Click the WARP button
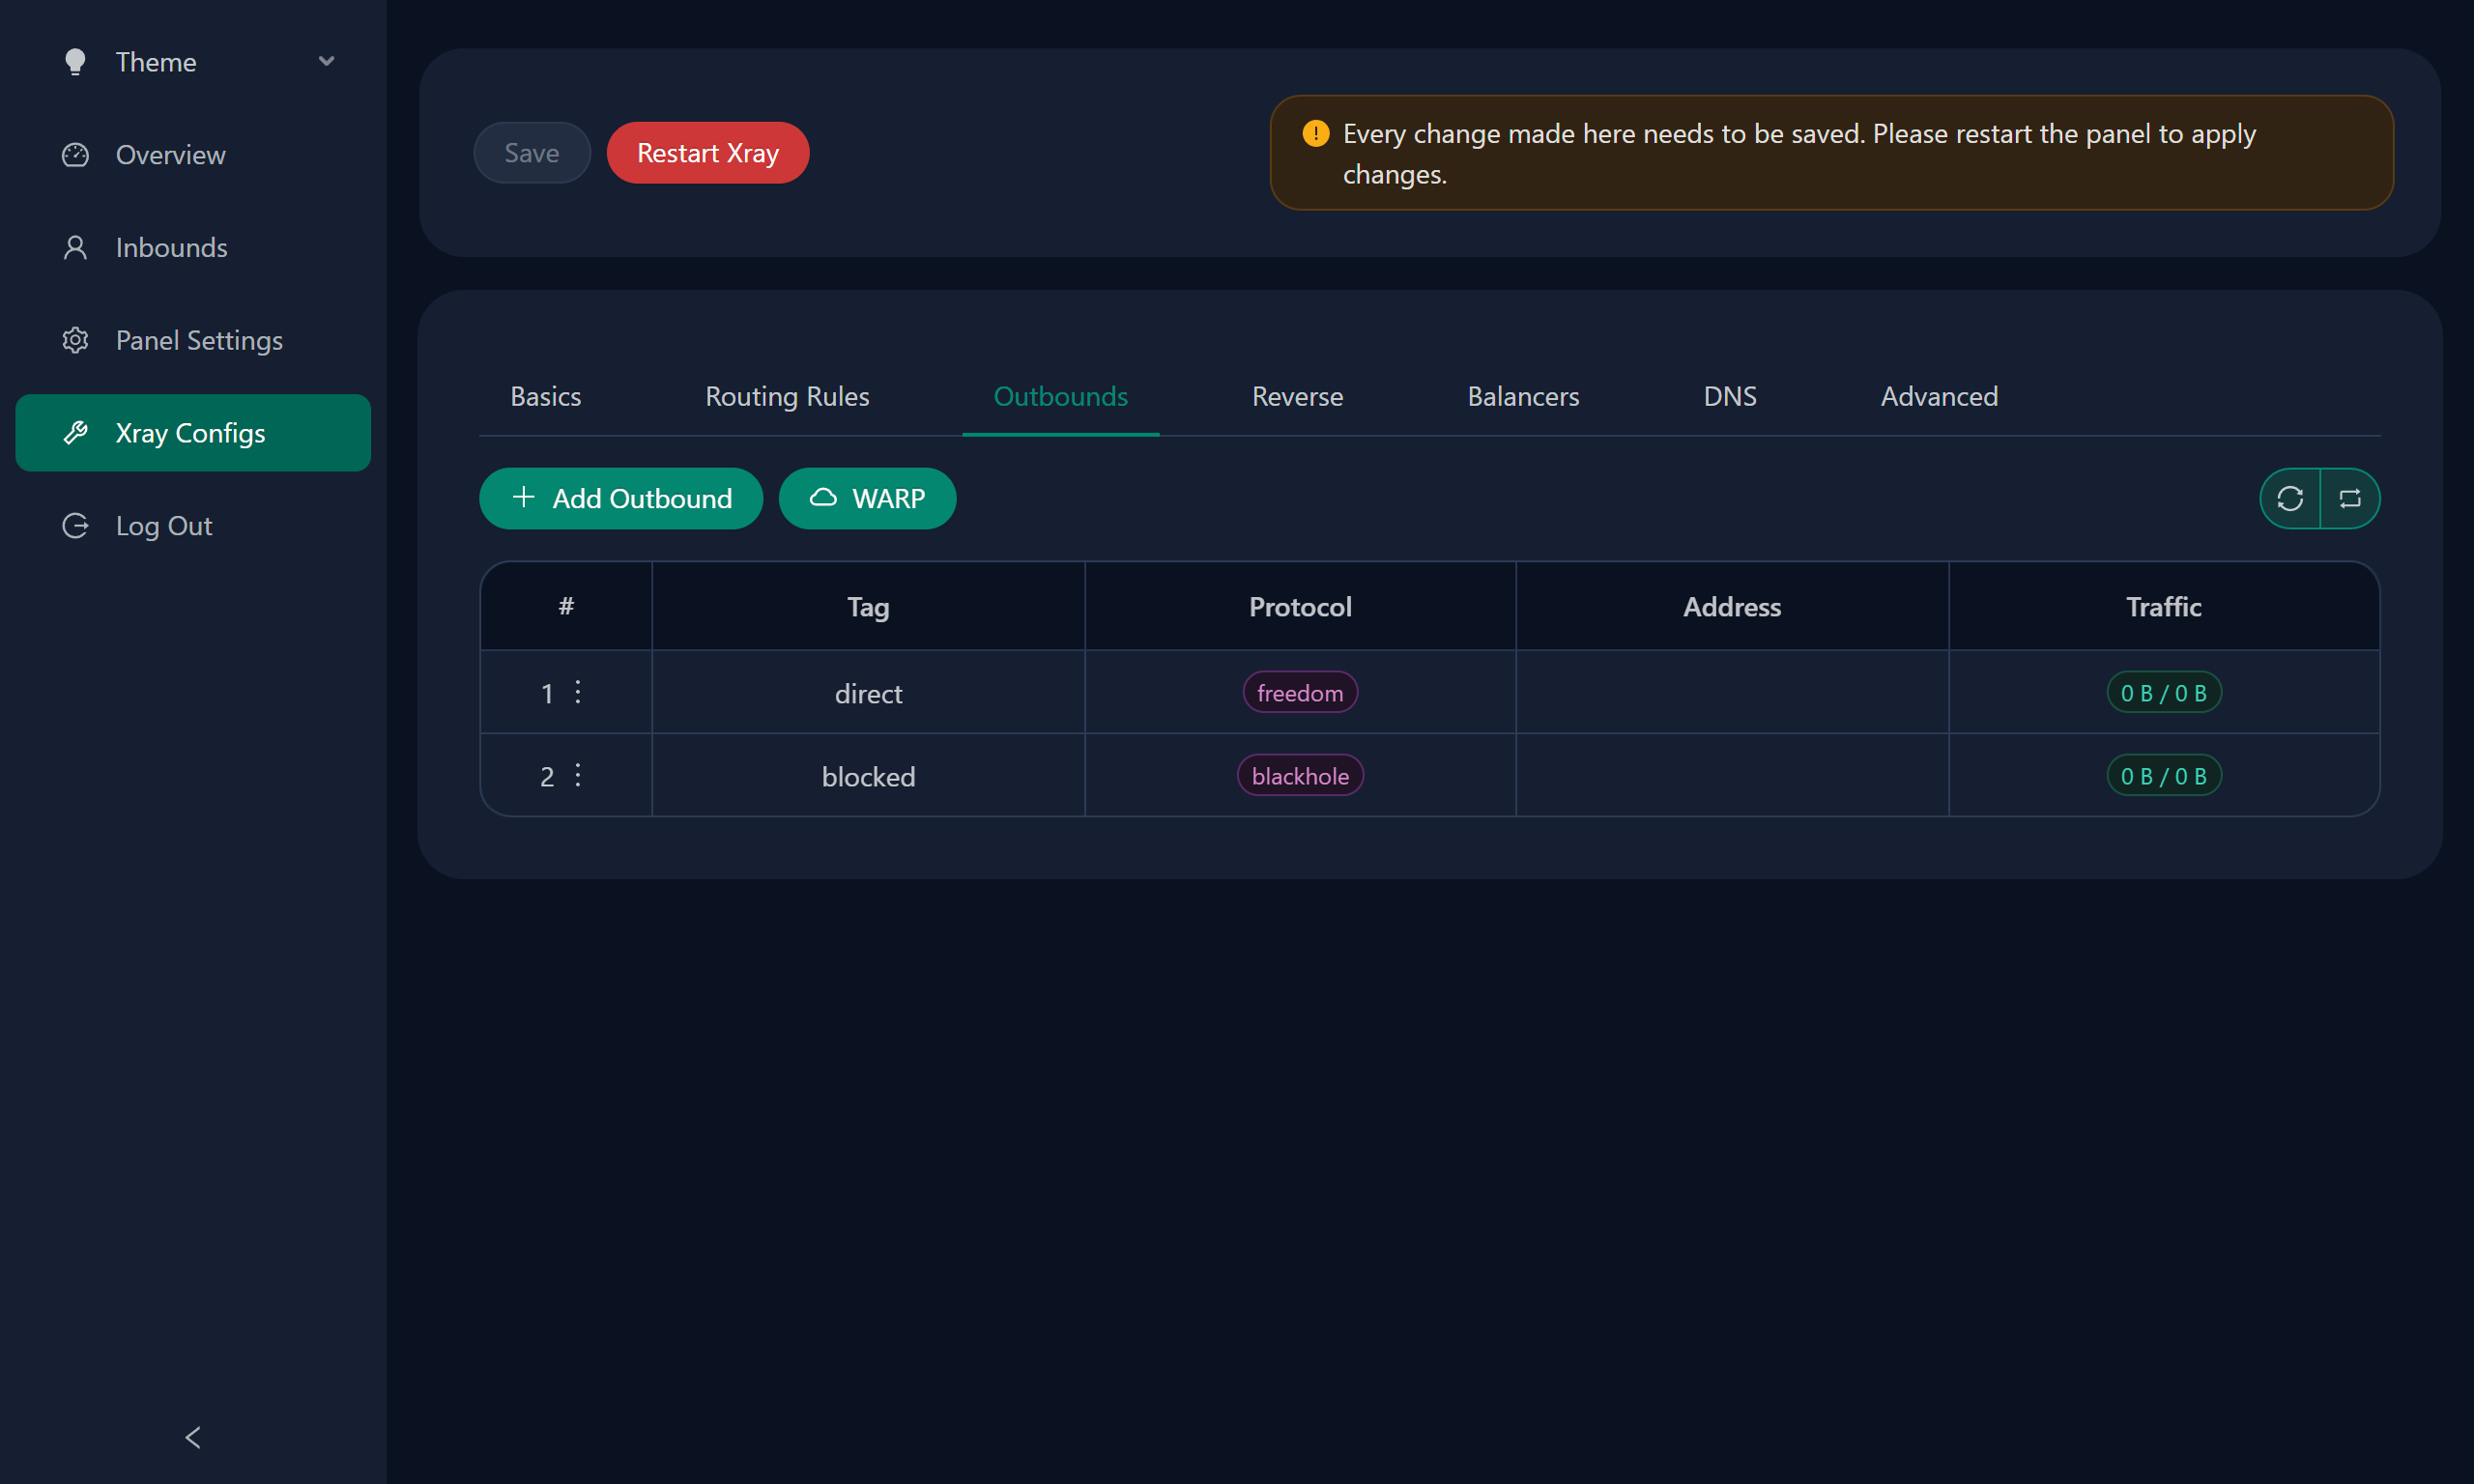Image resolution: width=2474 pixels, height=1484 pixels. (x=867, y=498)
